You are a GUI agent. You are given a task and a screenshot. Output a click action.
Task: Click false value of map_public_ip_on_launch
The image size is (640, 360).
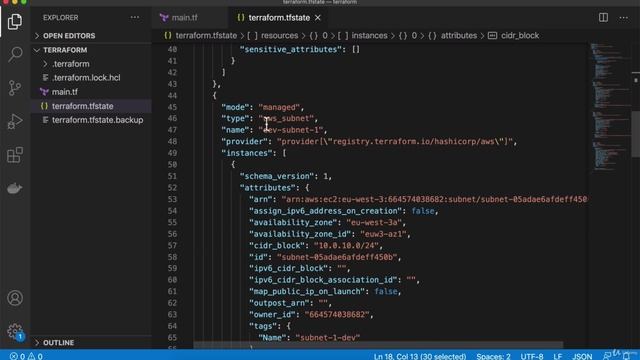[x=386, y=291]
